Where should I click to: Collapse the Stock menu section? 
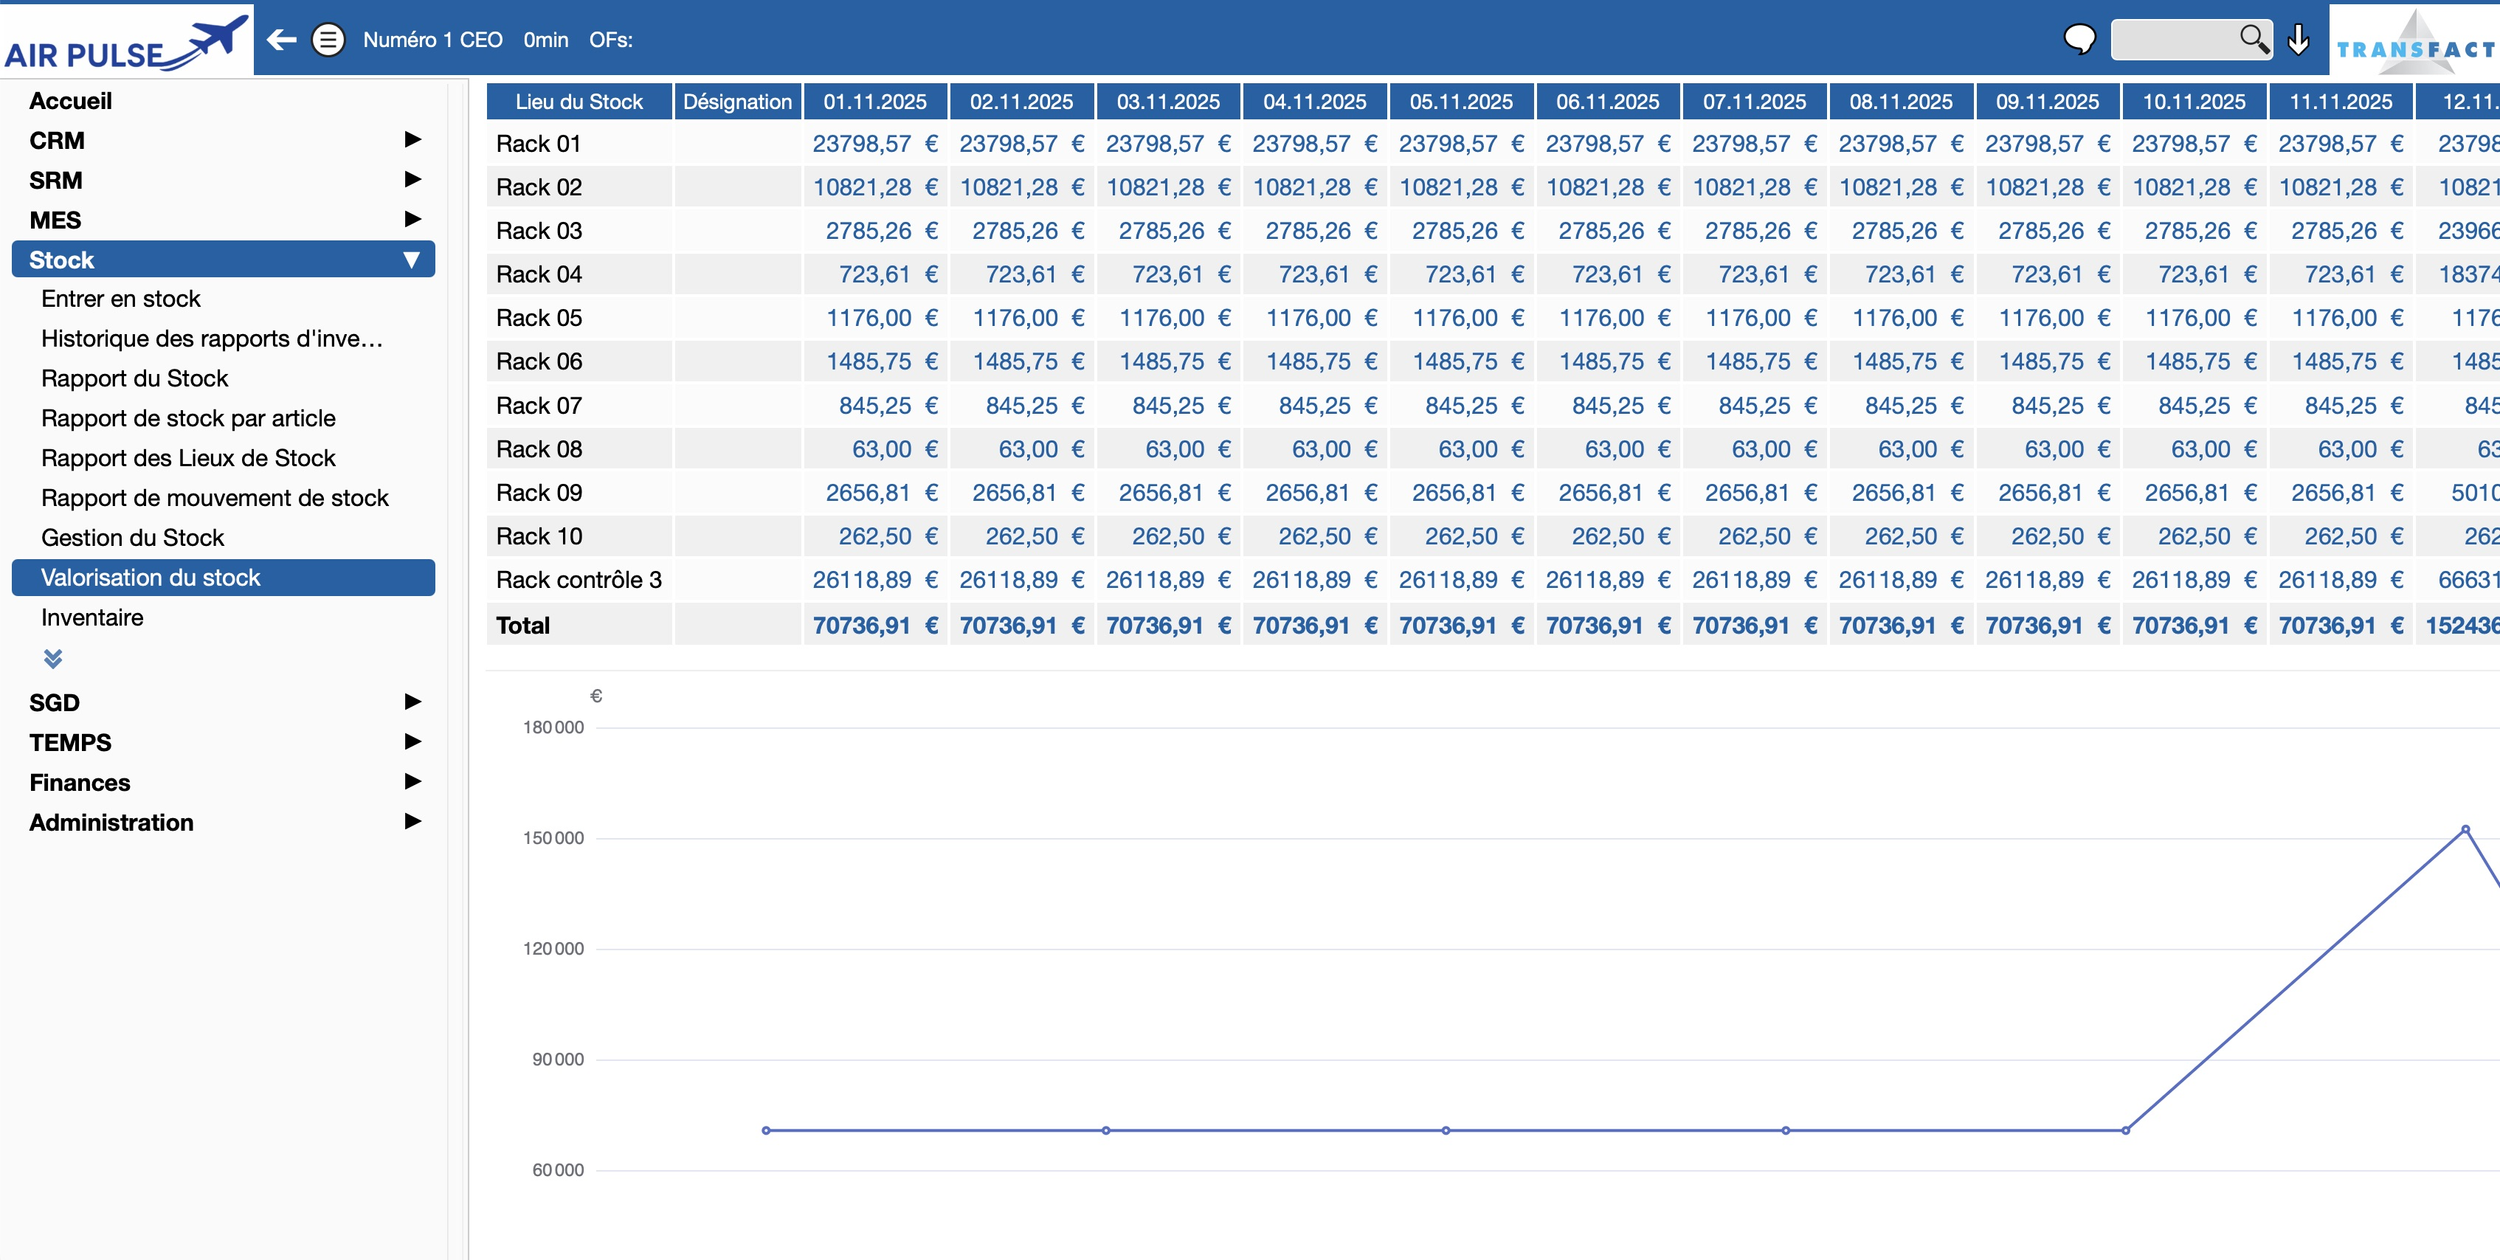[410, 260]
